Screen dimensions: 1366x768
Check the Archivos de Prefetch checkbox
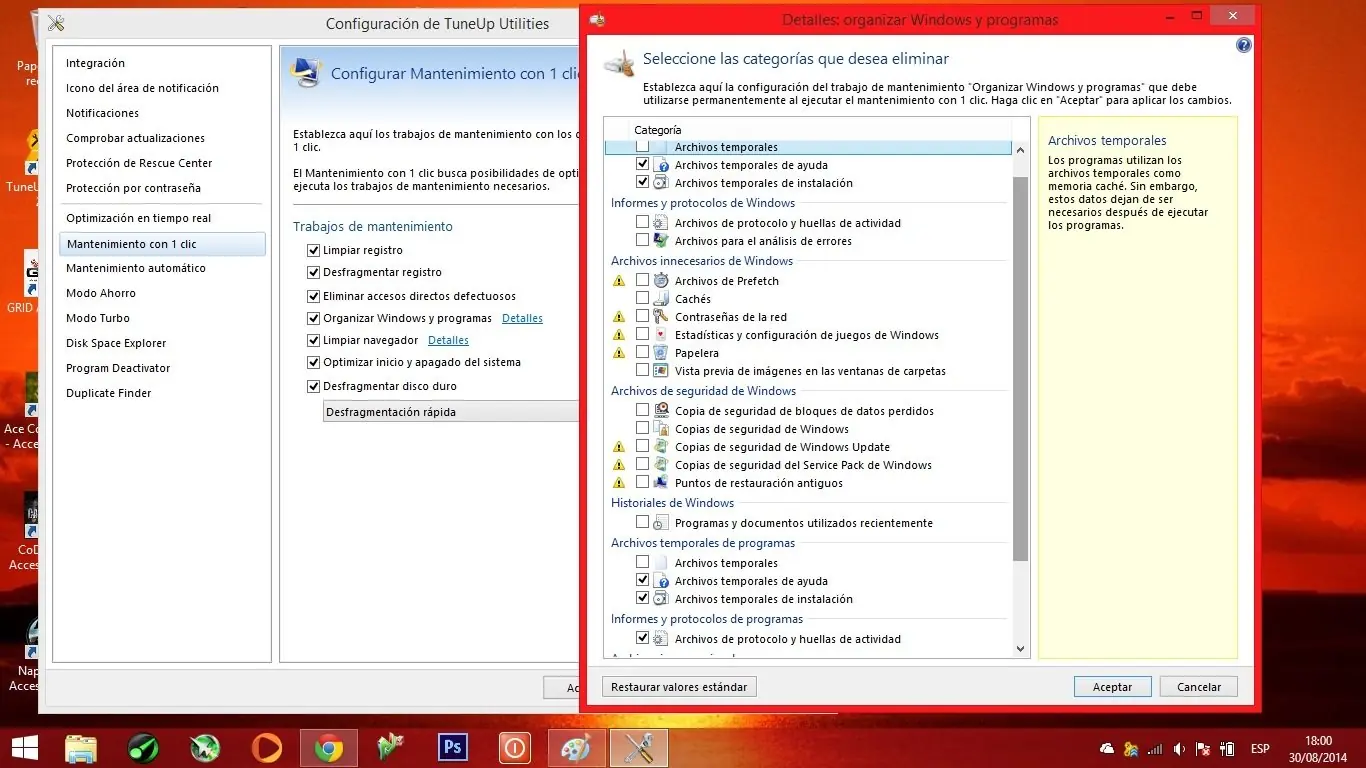coord(642,281)
